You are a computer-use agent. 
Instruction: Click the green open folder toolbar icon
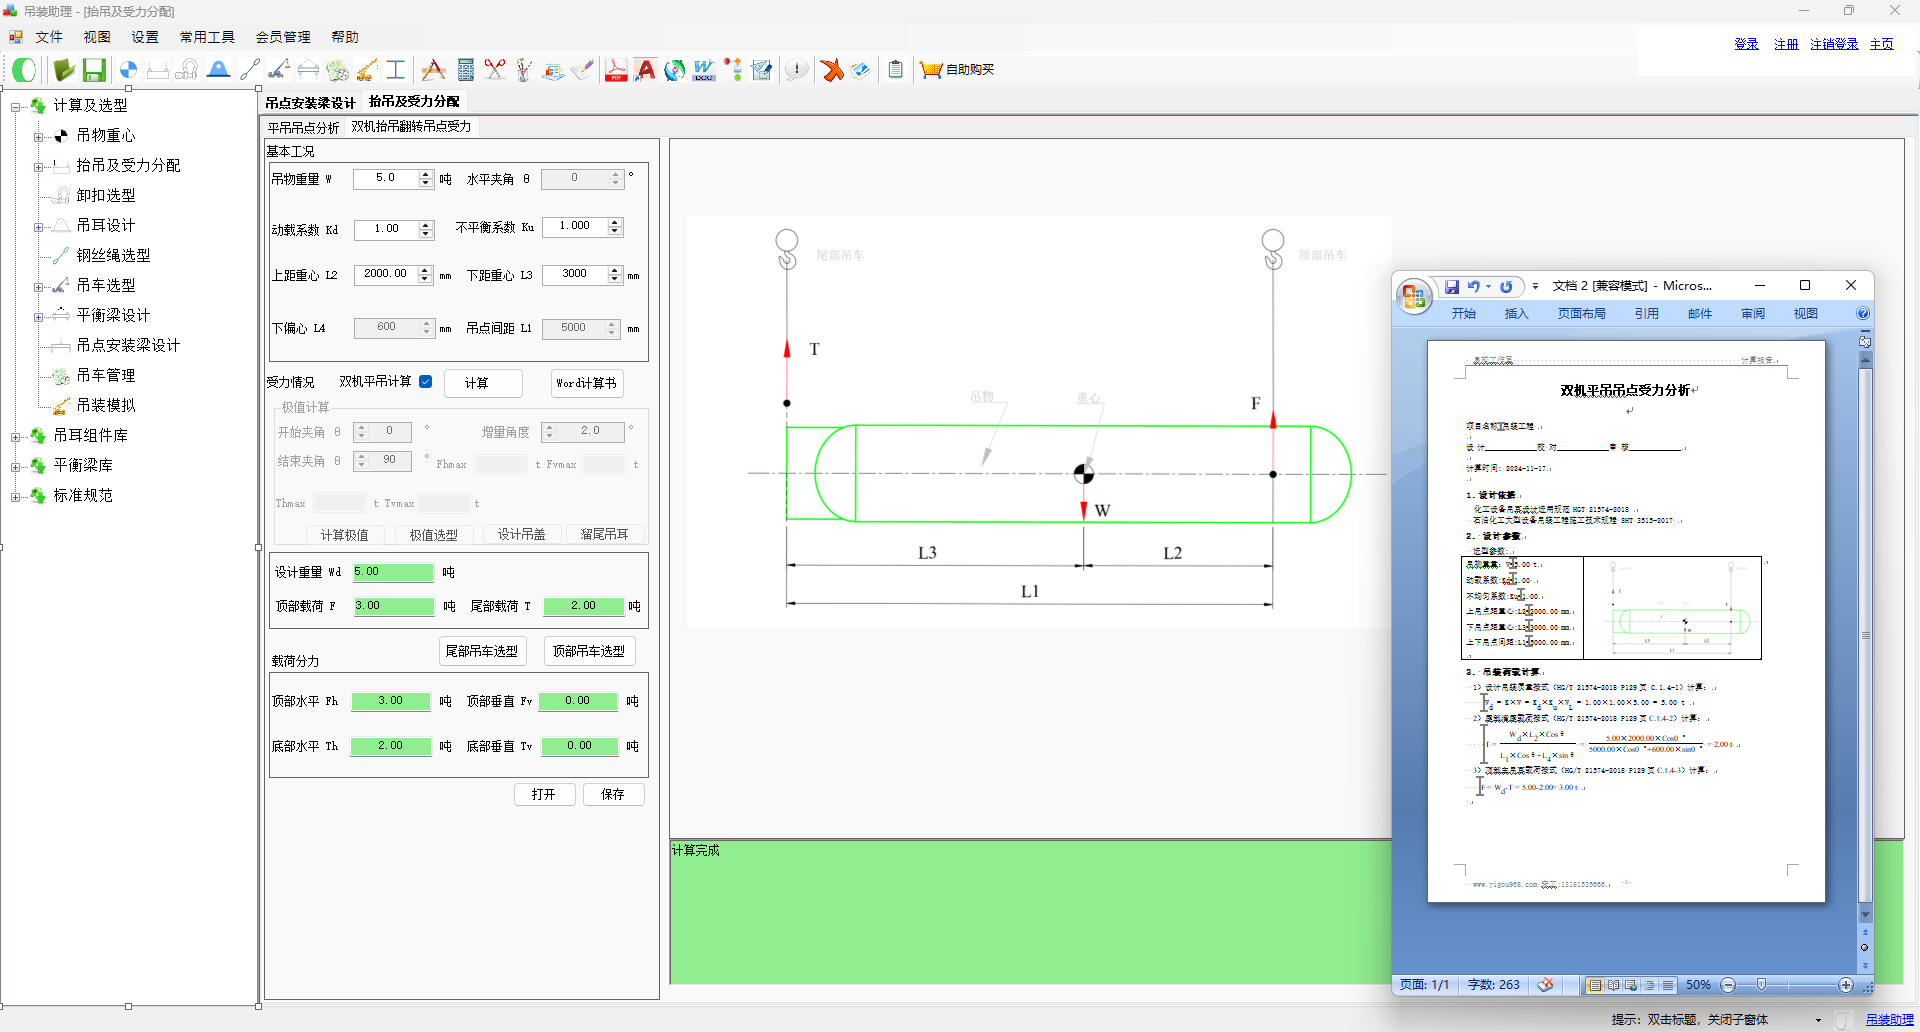(x=64, y=69)
